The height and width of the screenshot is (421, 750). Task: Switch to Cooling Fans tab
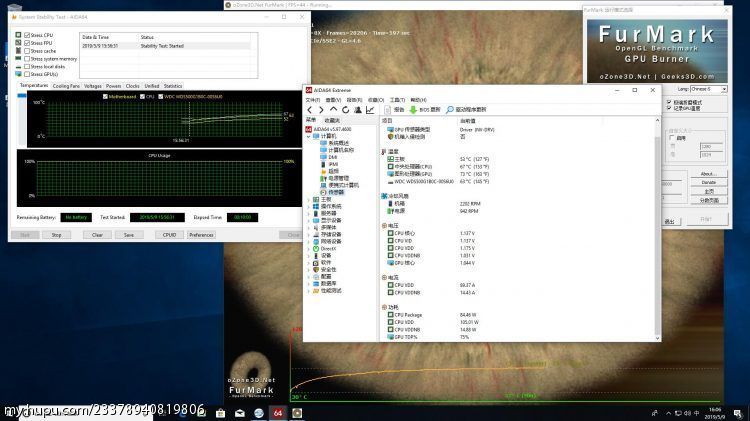(66, 86)
